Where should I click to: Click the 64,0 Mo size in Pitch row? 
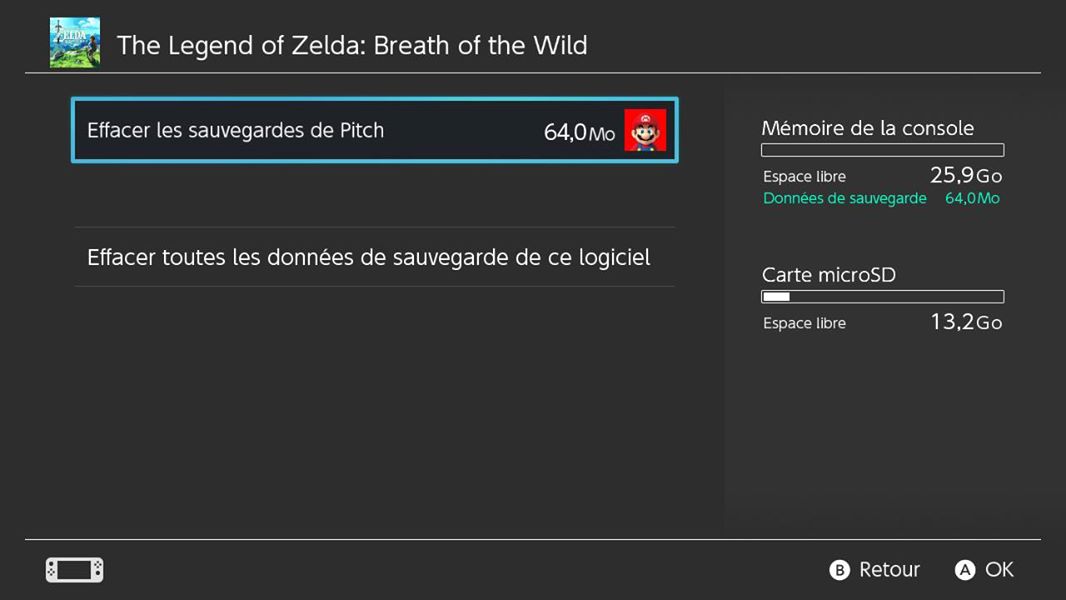579,132
